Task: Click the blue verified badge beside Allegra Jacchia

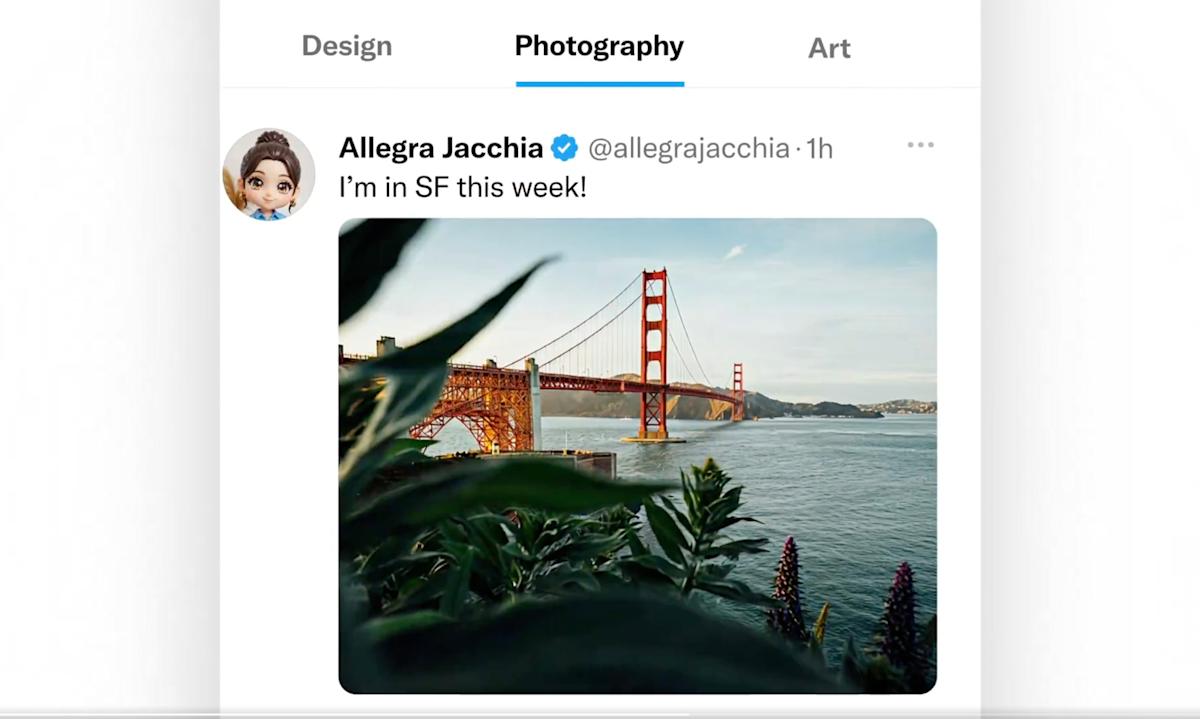Action: 565,149
